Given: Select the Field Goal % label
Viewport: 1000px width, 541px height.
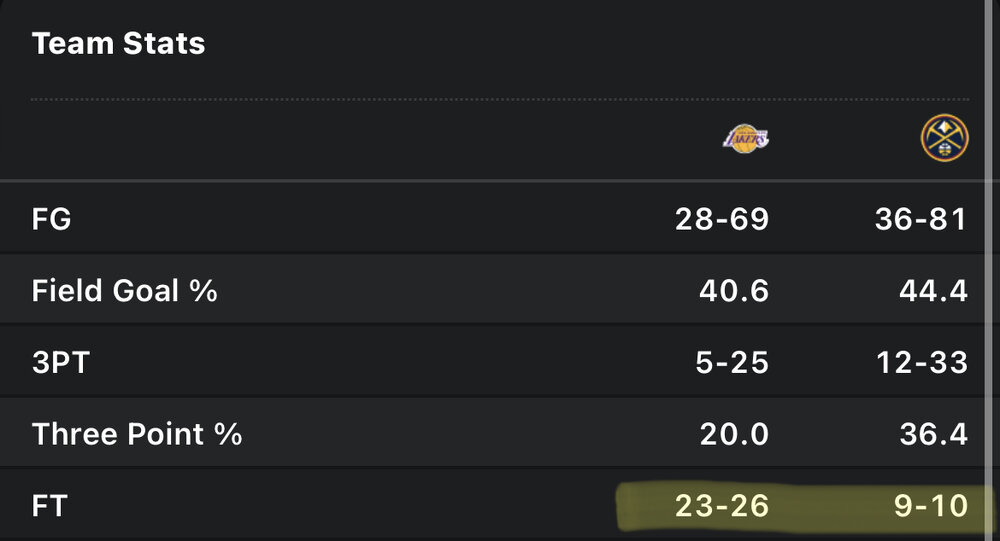Looking at the screenshot, I should point(125,291).
